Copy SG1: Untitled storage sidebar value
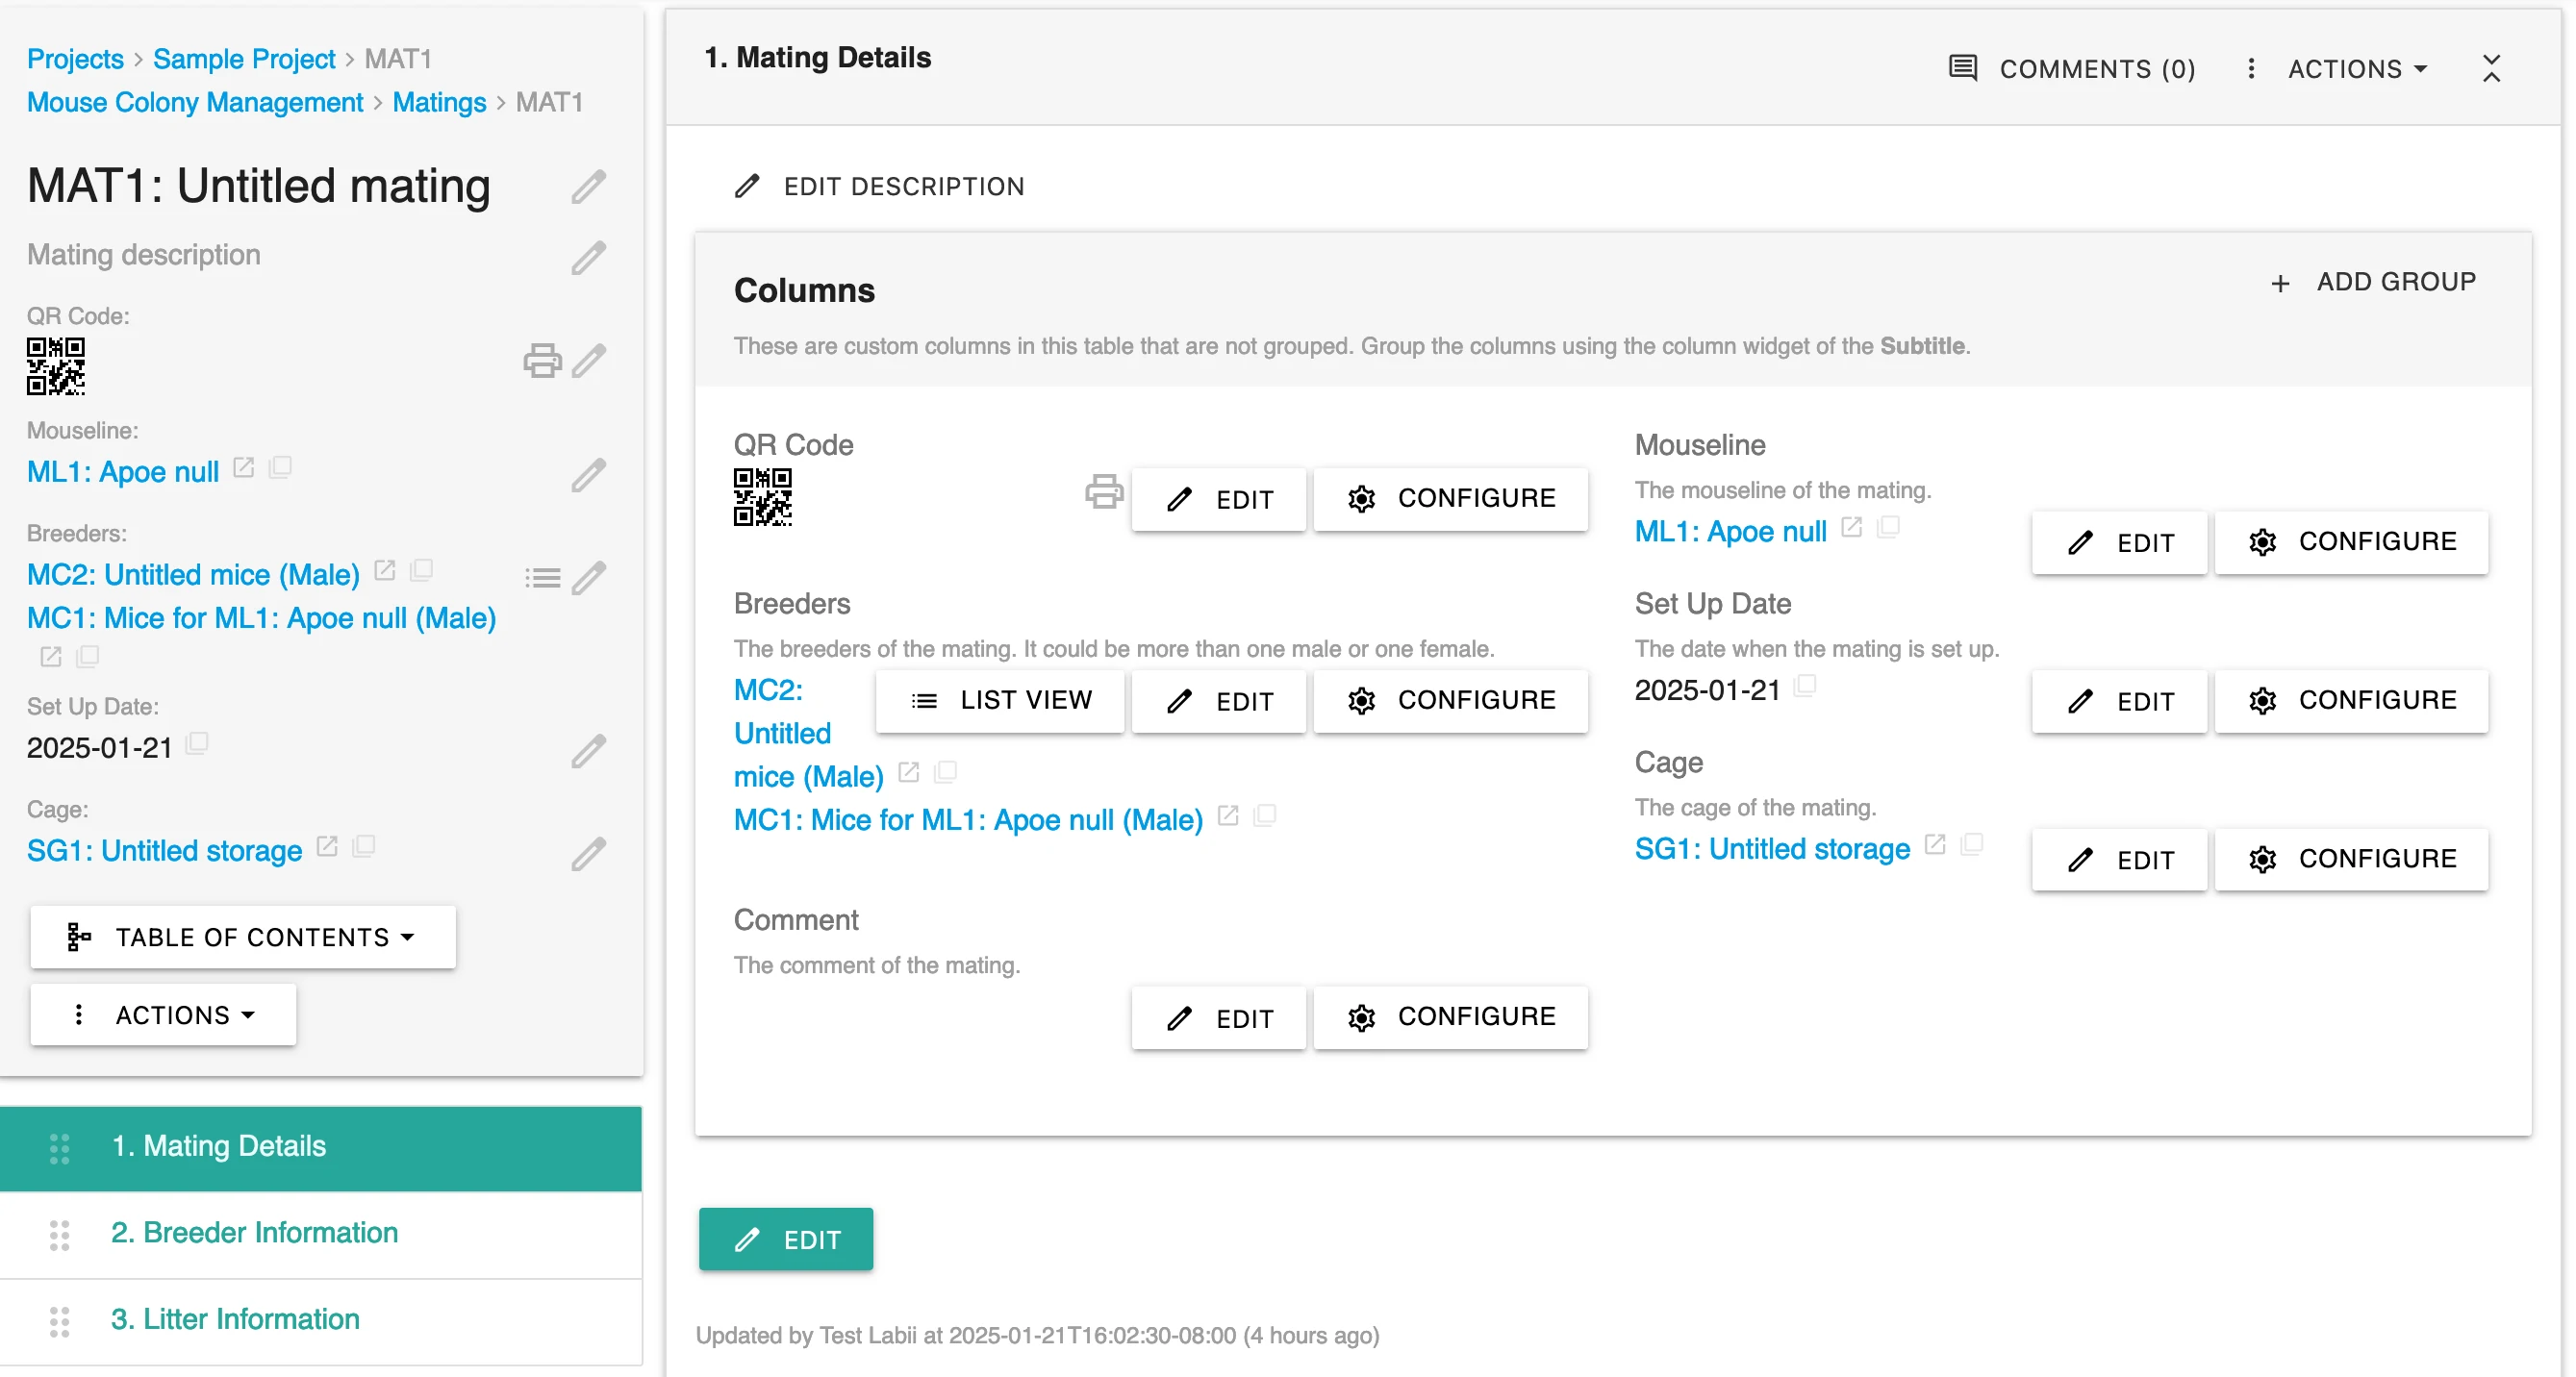The width and height of the screenshot is (2576, 1377). tap(364, 847)
